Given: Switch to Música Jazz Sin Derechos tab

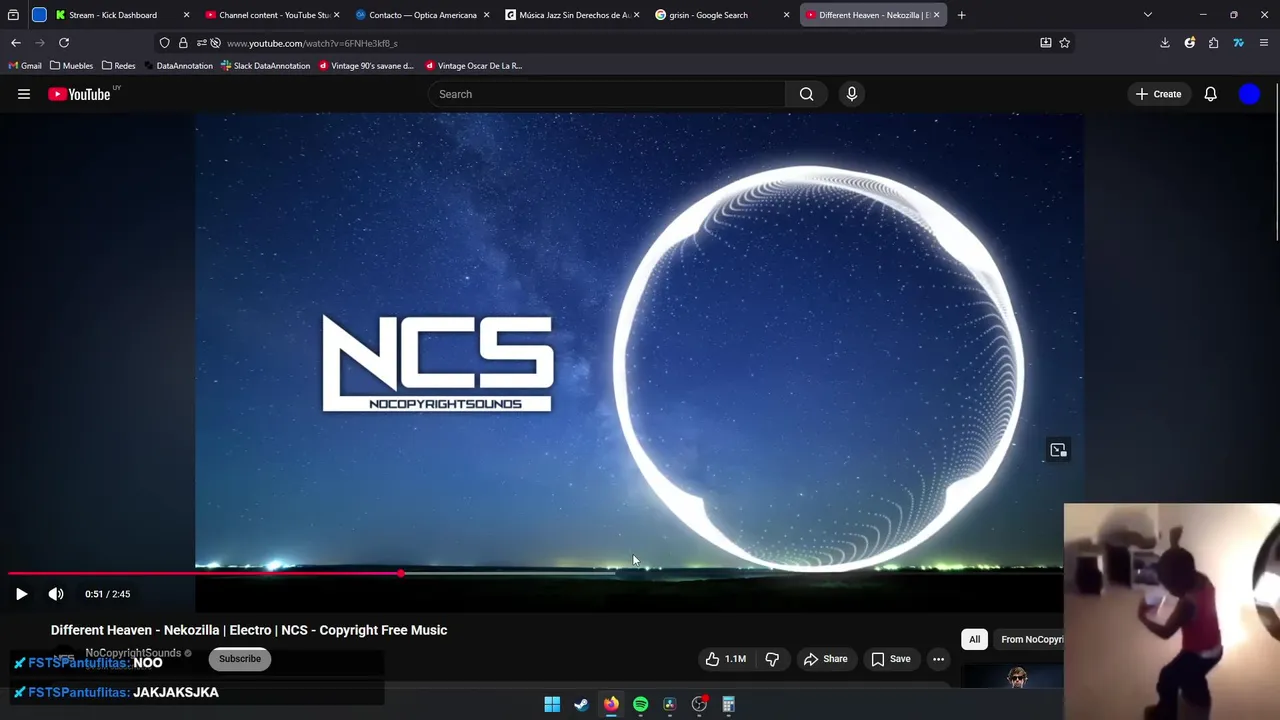Looking at the screenshot, I should [x=572, y=15].
